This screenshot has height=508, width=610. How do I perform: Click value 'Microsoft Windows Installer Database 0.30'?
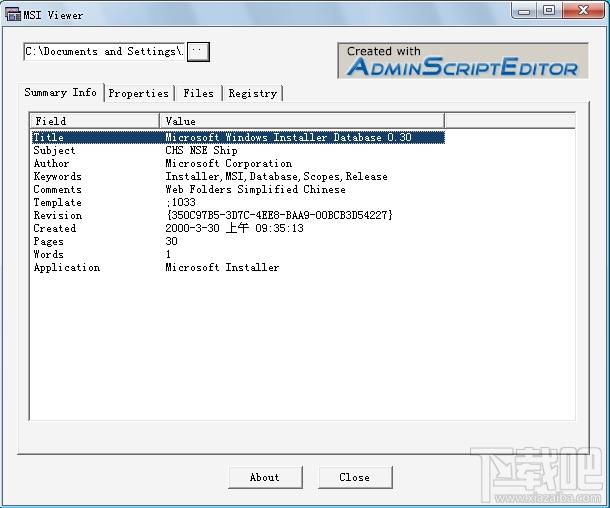point(288,137)
